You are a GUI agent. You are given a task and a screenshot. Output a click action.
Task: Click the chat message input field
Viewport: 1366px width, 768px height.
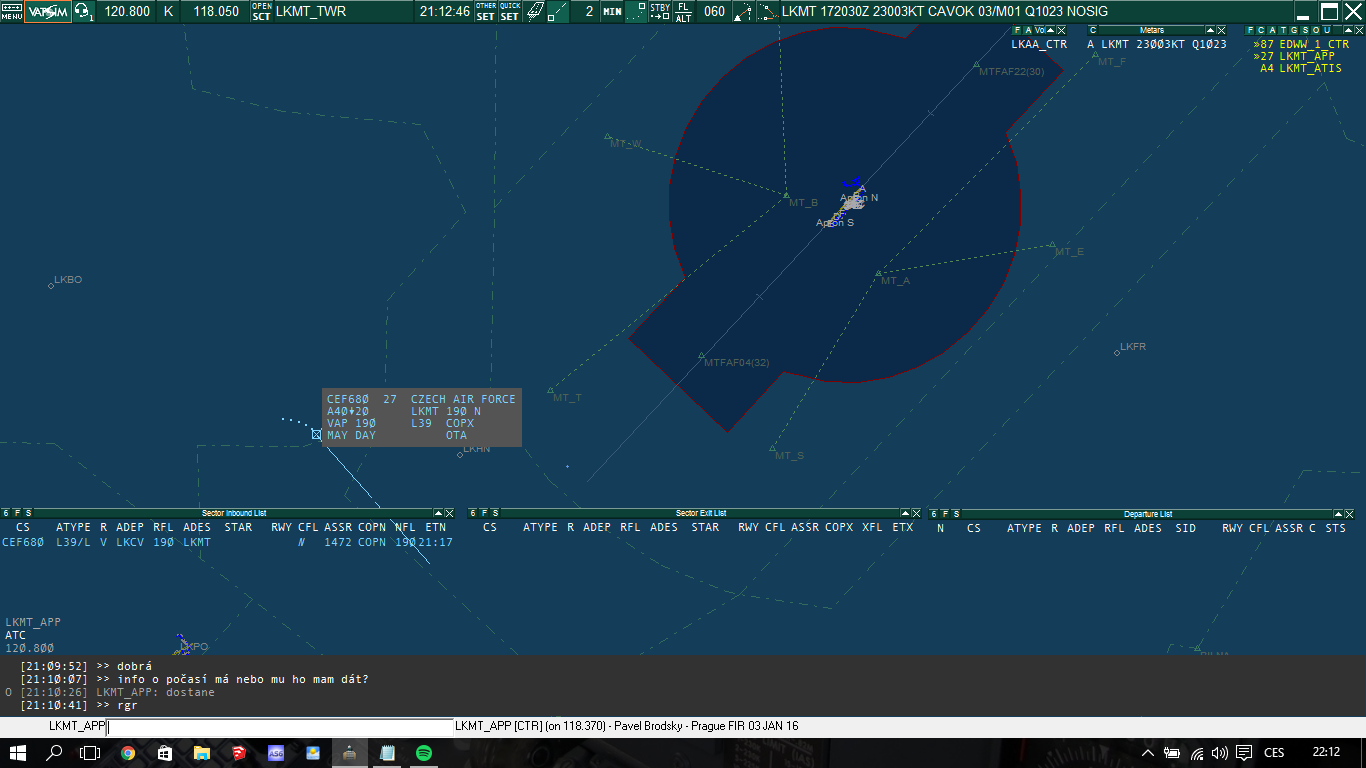(x=280, y=727)
